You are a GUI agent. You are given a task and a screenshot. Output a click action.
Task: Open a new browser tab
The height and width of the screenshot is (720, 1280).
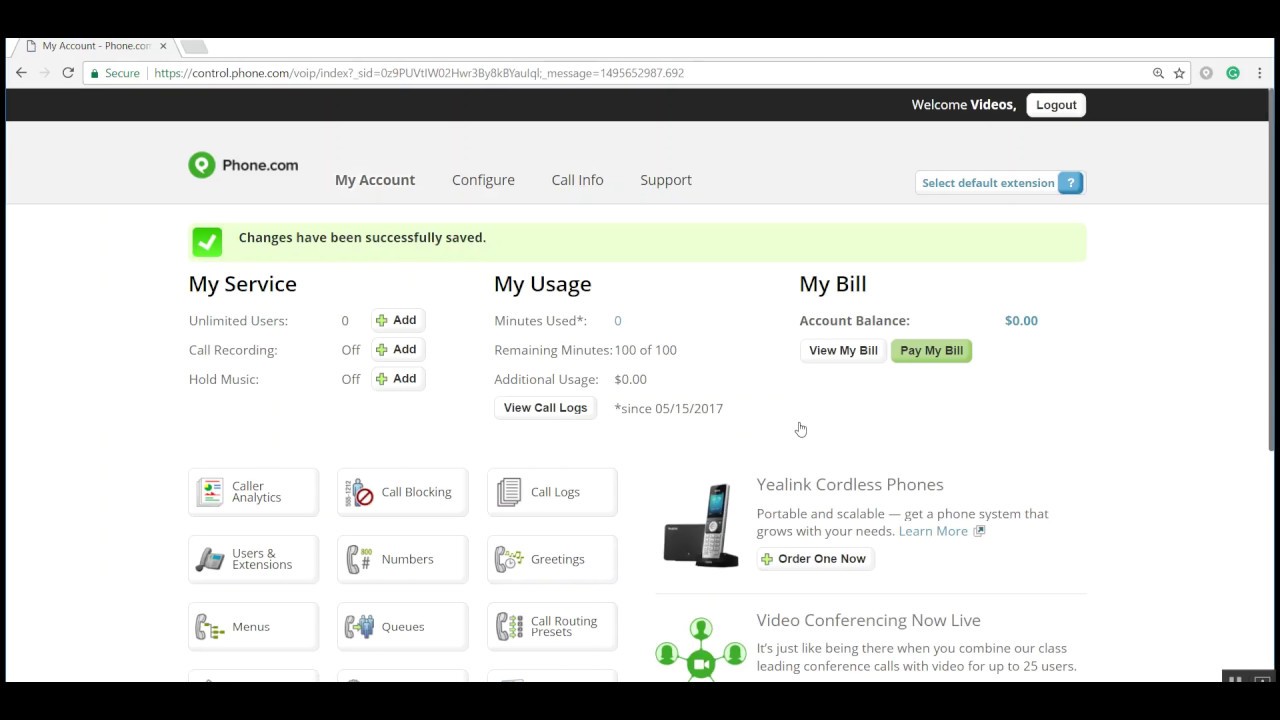[193, 46]
